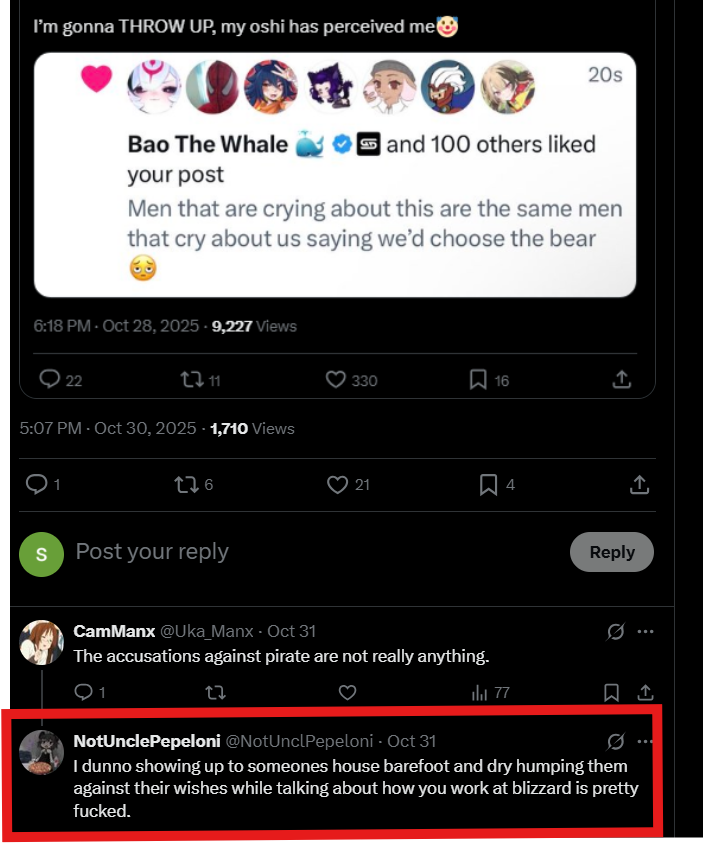
Task: Open NotUnclePepeloni's profile name link
Action: tap(145, 741)
